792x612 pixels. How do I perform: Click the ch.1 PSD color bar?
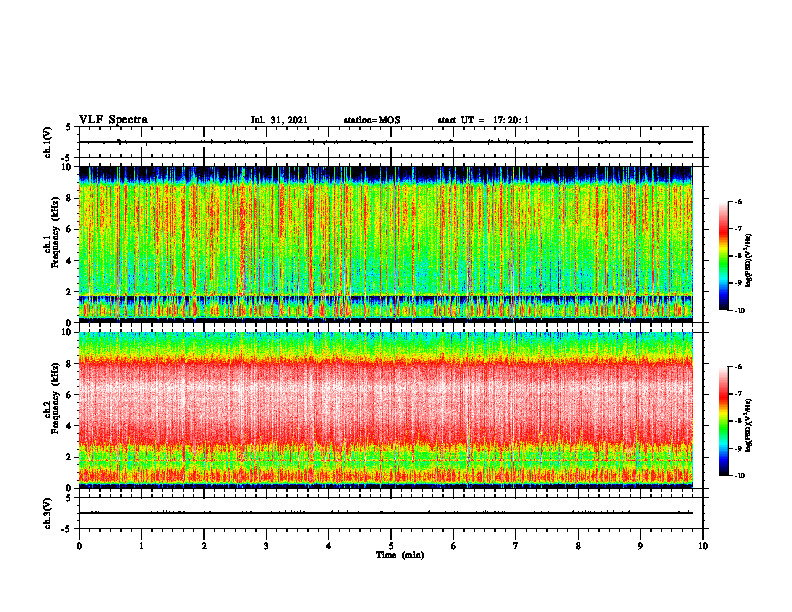point(723,256)
